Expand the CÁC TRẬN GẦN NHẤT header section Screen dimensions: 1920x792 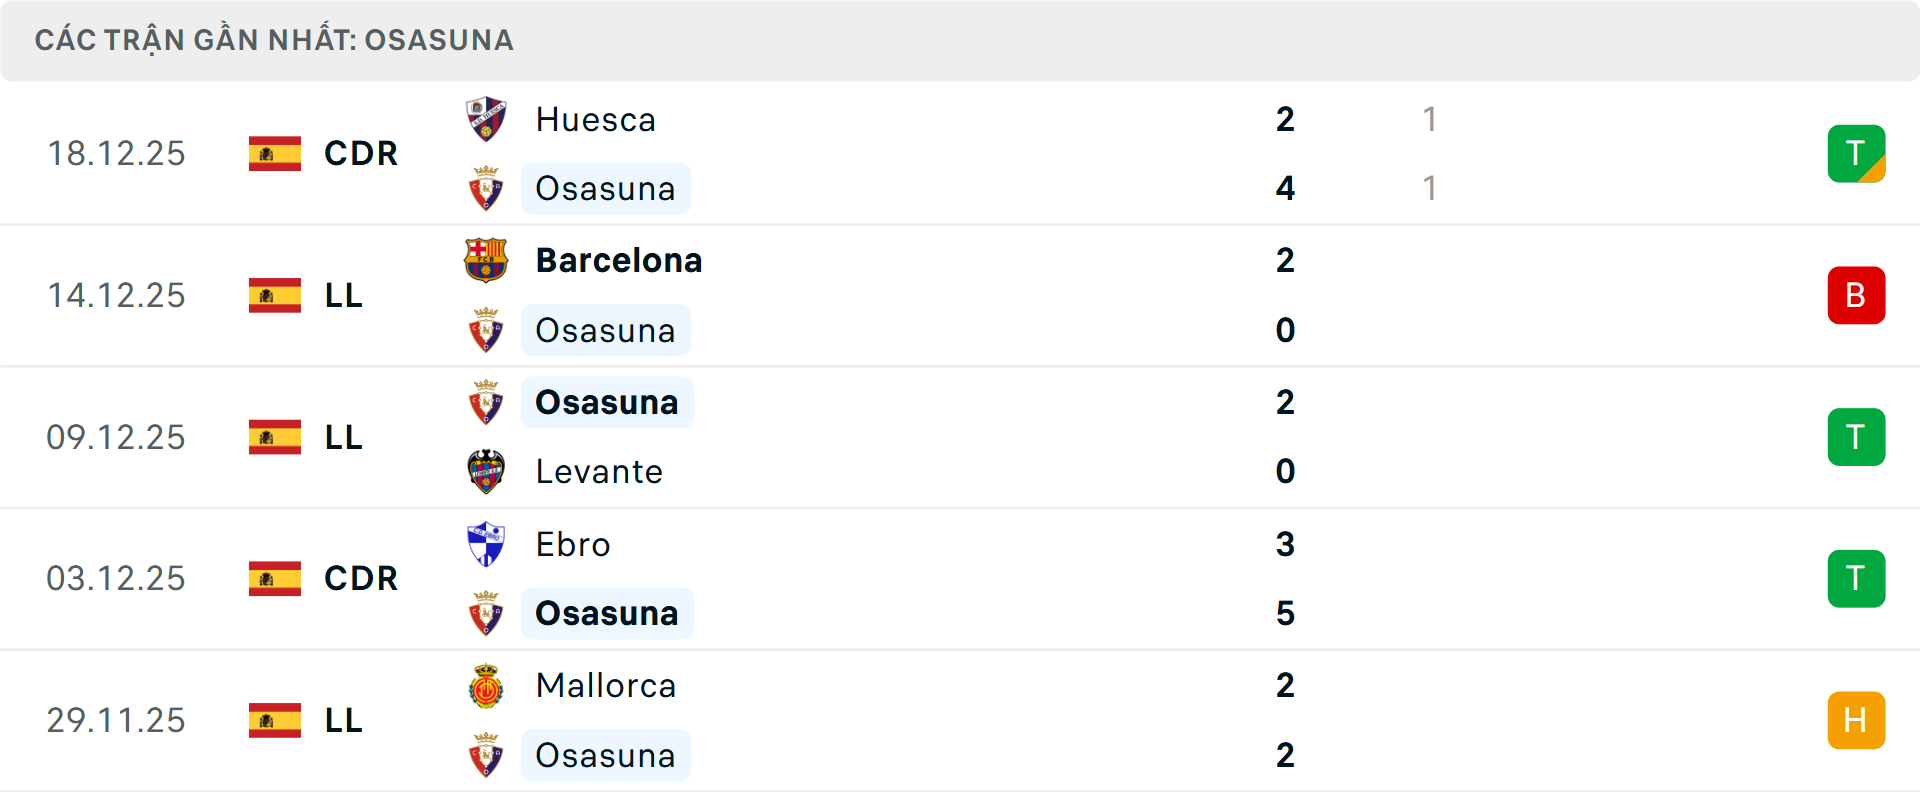(274, 40)
